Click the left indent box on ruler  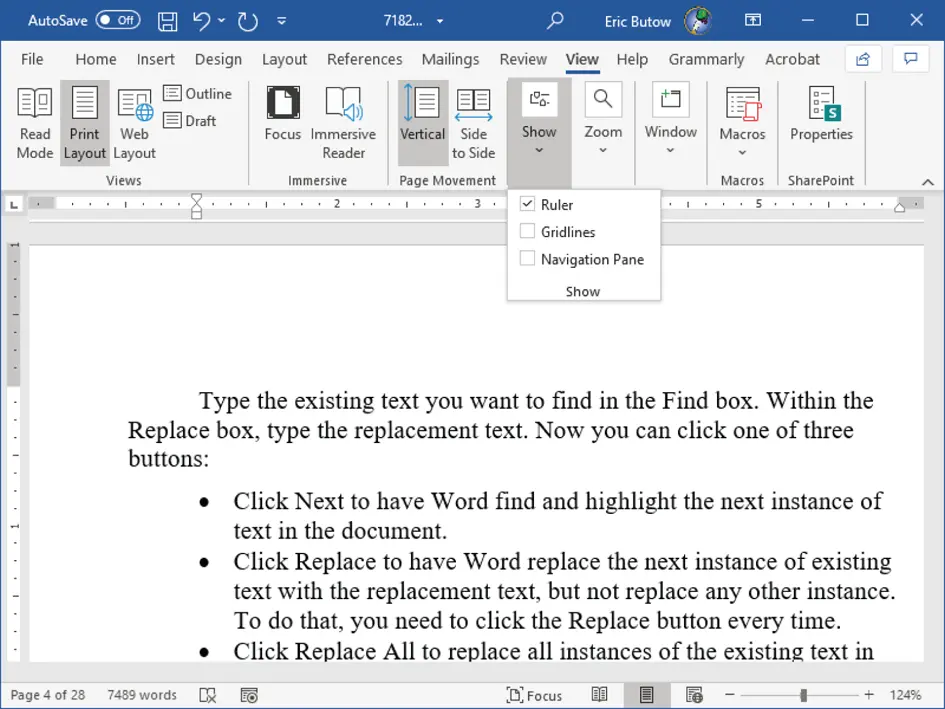(196, 215)
